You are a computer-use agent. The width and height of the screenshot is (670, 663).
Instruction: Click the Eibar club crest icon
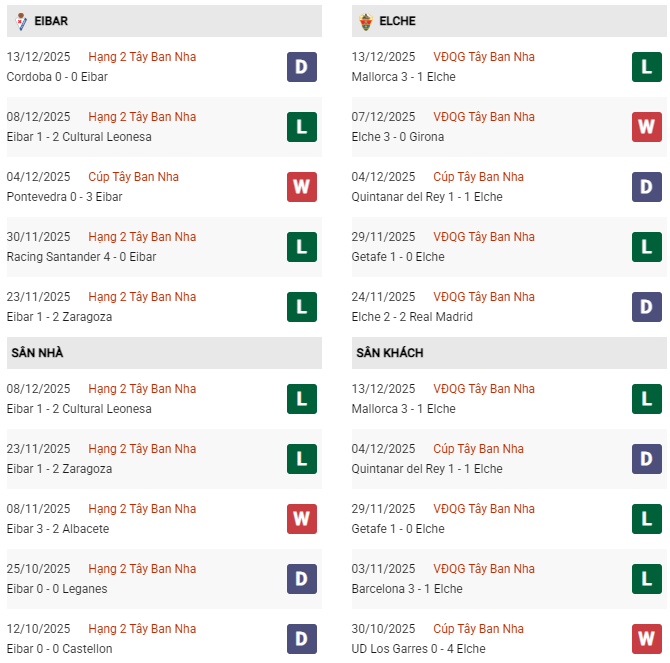(x=21, y=21)
